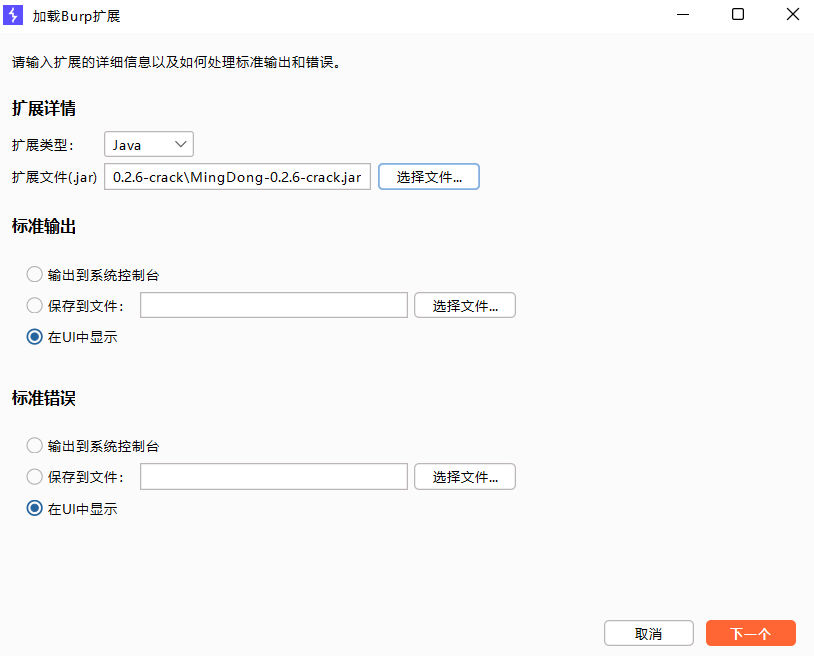Select 输出到系统控制台 under 标准错误
Screen dimensions: 814x656
click(35, 446)
